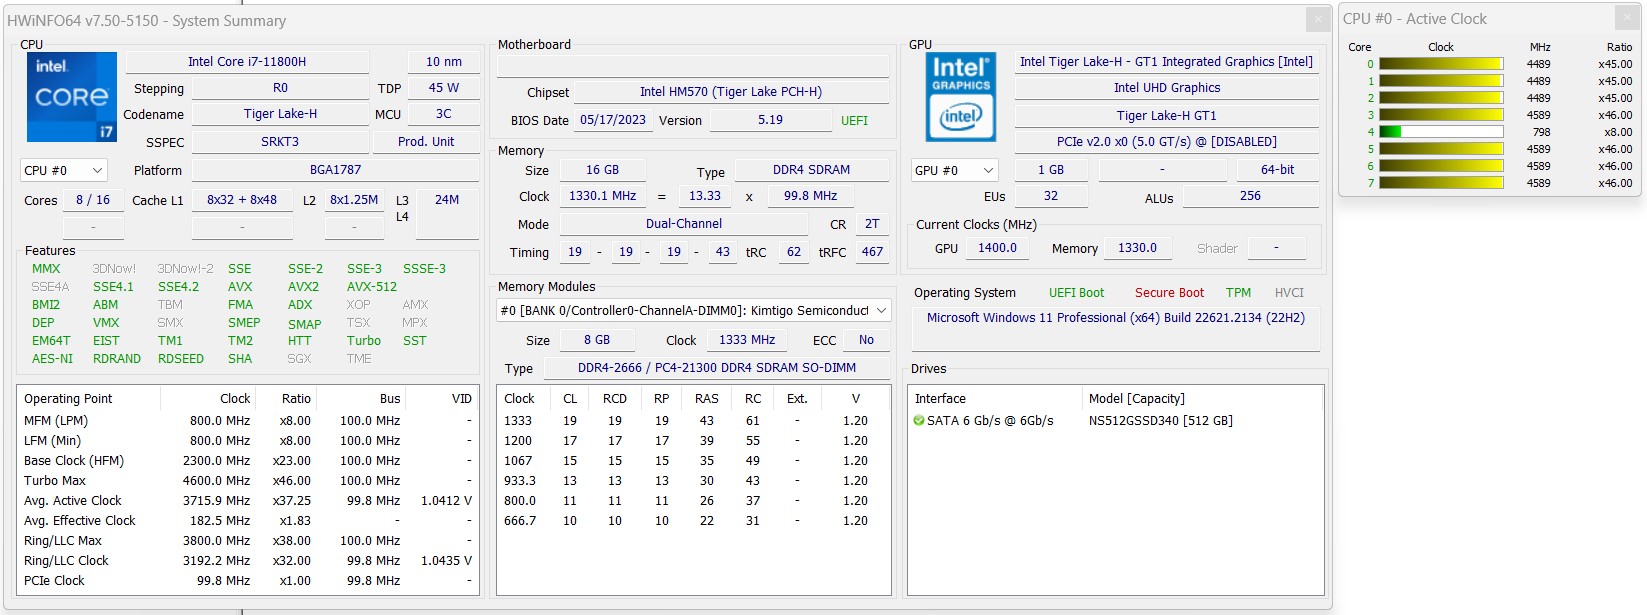This screenshot has height=615, width=1647.
Task: Click the tRFC value 467
Action: click(872, 252)
